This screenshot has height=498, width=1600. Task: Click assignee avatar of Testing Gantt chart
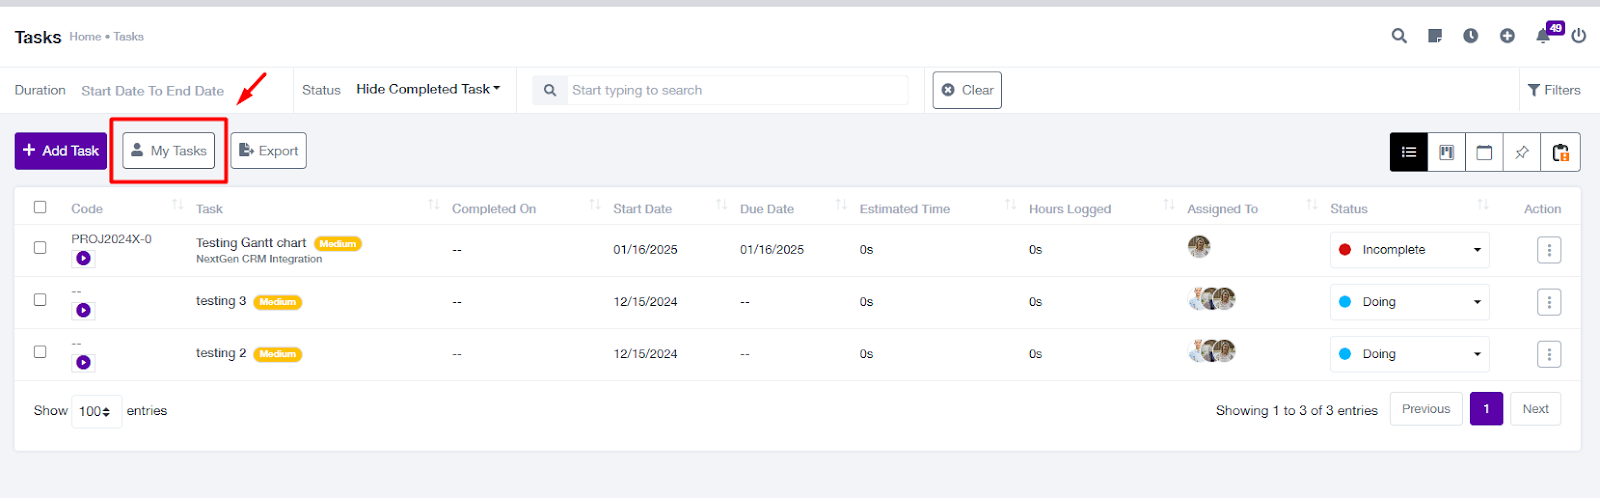(1199, 246)
